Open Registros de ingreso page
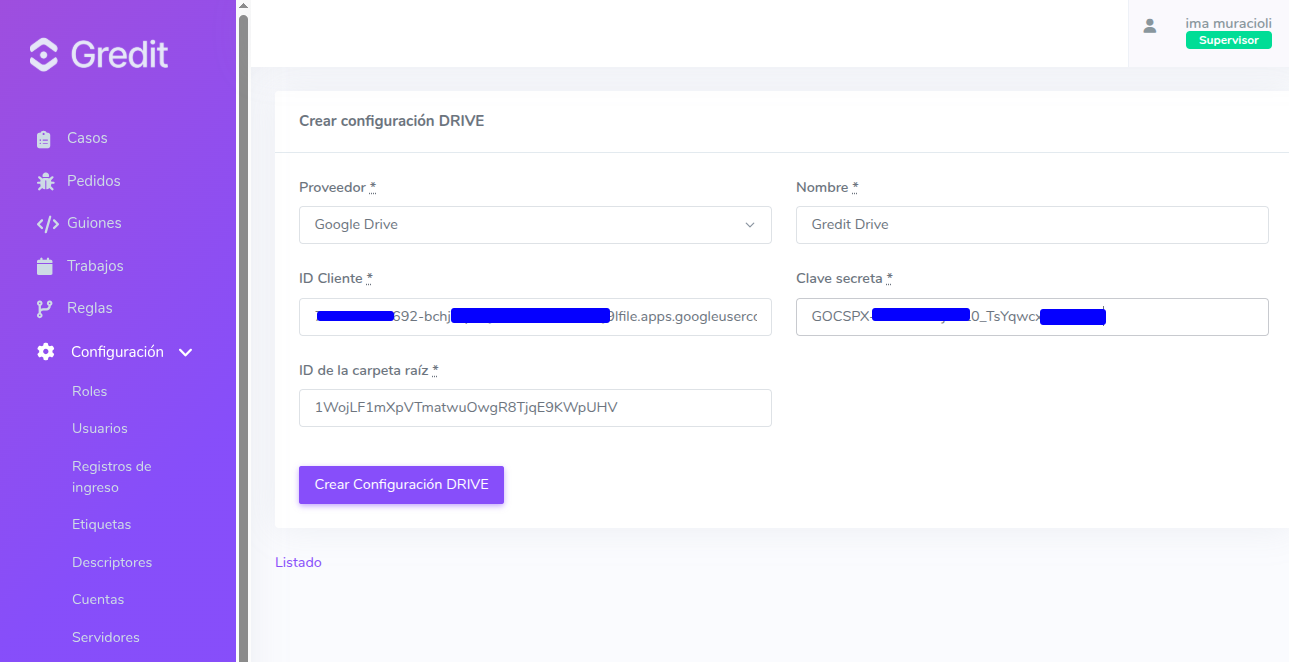1289x662 pixels. 112,477
